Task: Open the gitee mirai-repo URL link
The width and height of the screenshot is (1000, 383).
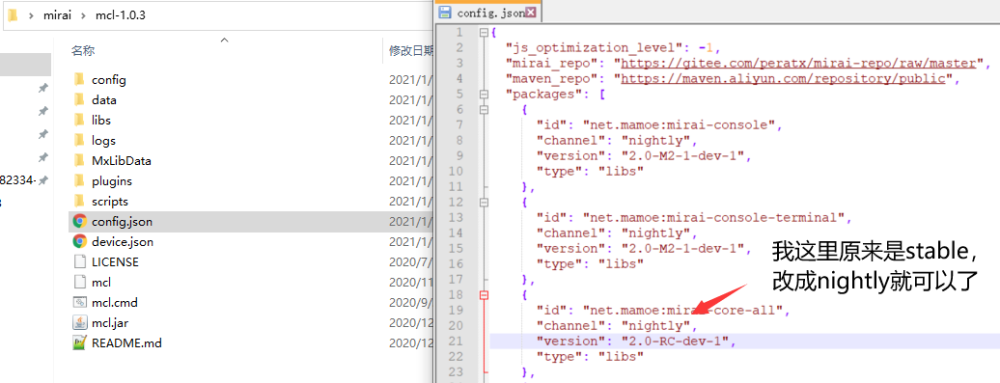Action: tap(798, 63)
